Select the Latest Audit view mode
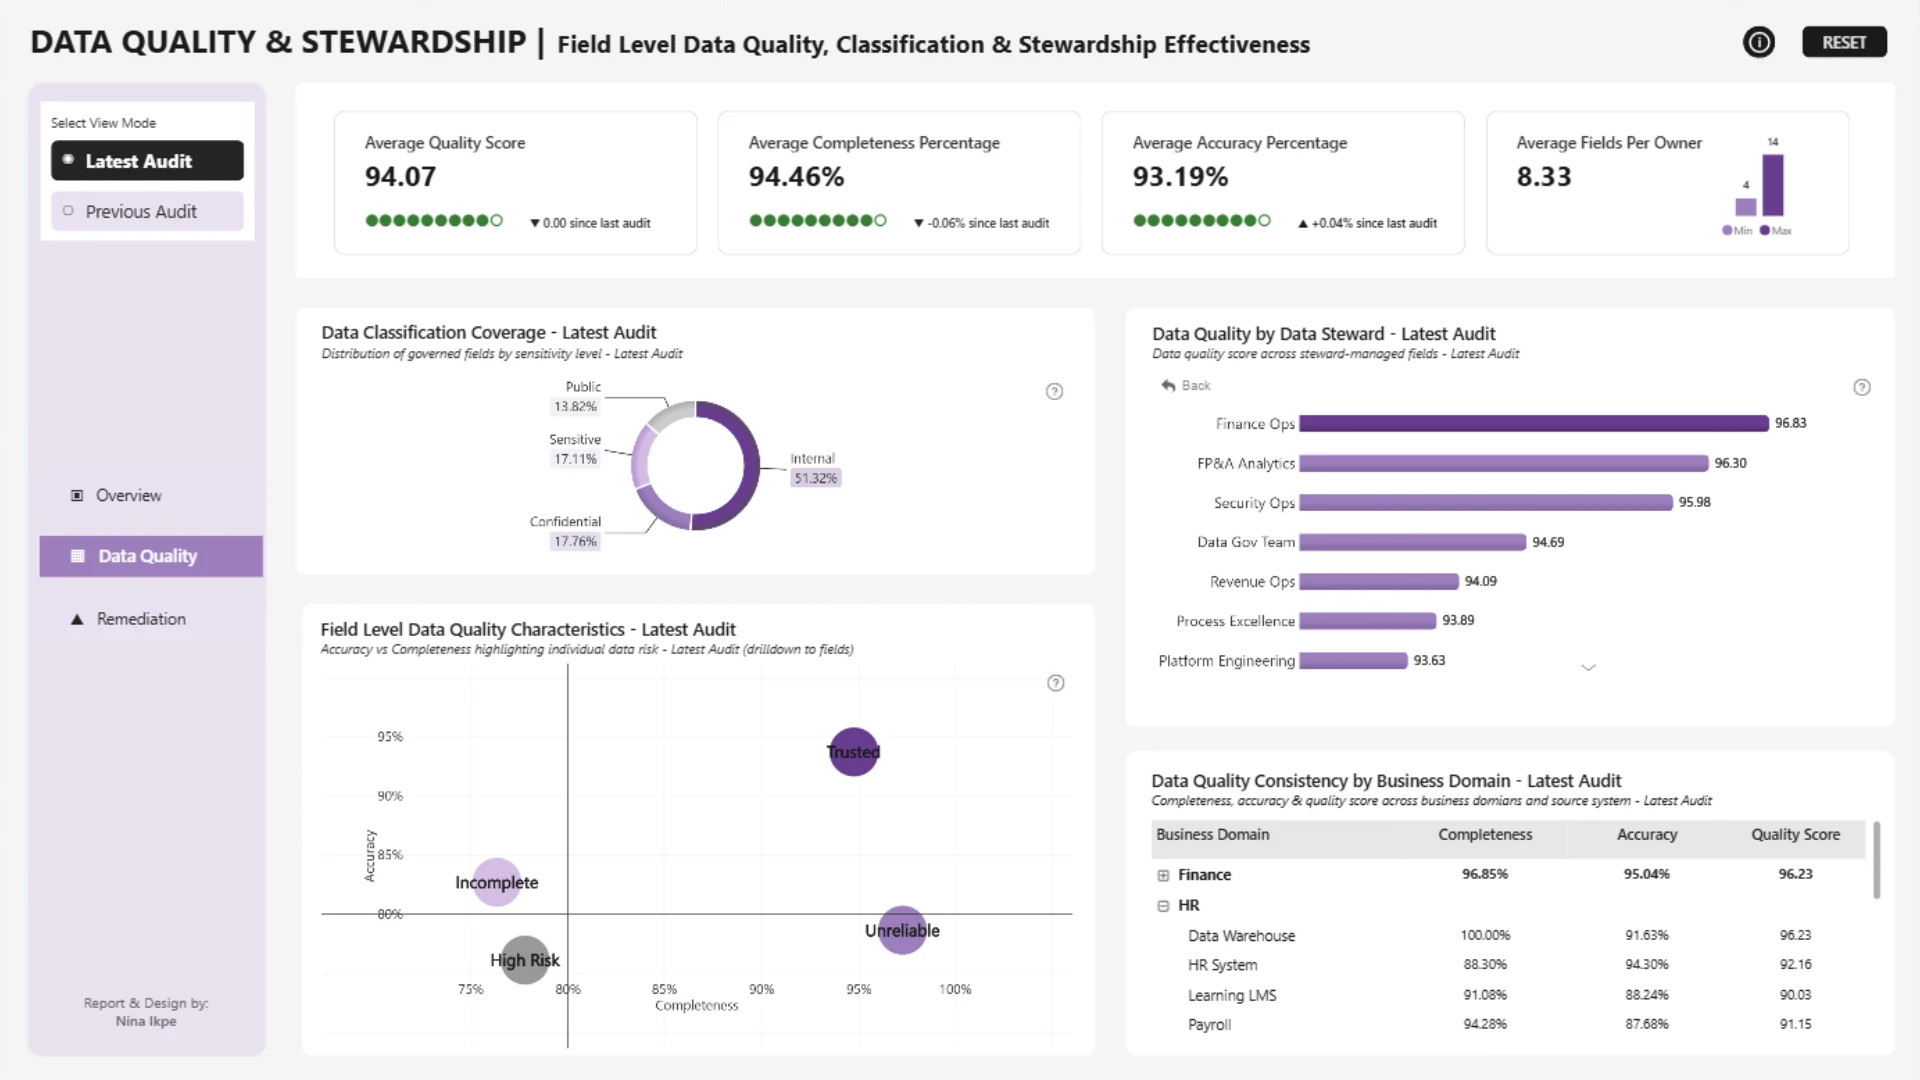Viewport: 1920px width, 1080px height. (x=147, y=160)
